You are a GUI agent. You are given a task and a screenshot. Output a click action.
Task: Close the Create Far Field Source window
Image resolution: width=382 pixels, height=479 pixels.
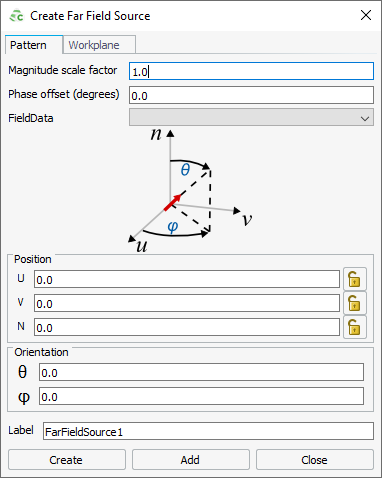[366, 15]
